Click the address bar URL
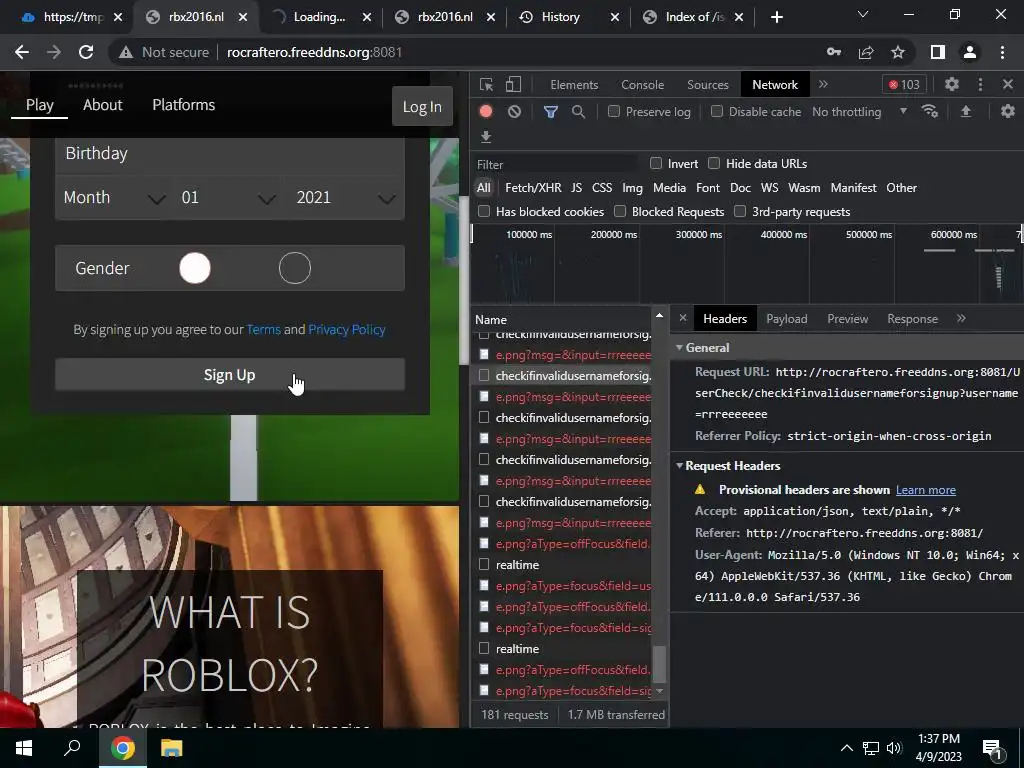Screen dimensions: 1024x768 pos(314,52)
